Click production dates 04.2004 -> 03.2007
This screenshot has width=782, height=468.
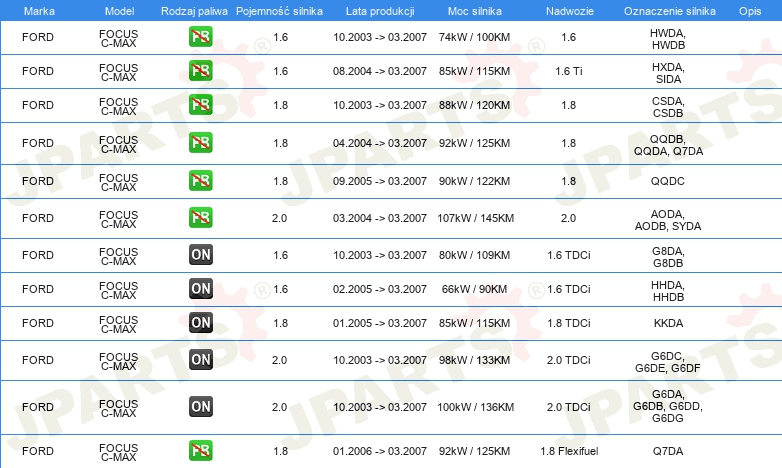coord(380,143)
